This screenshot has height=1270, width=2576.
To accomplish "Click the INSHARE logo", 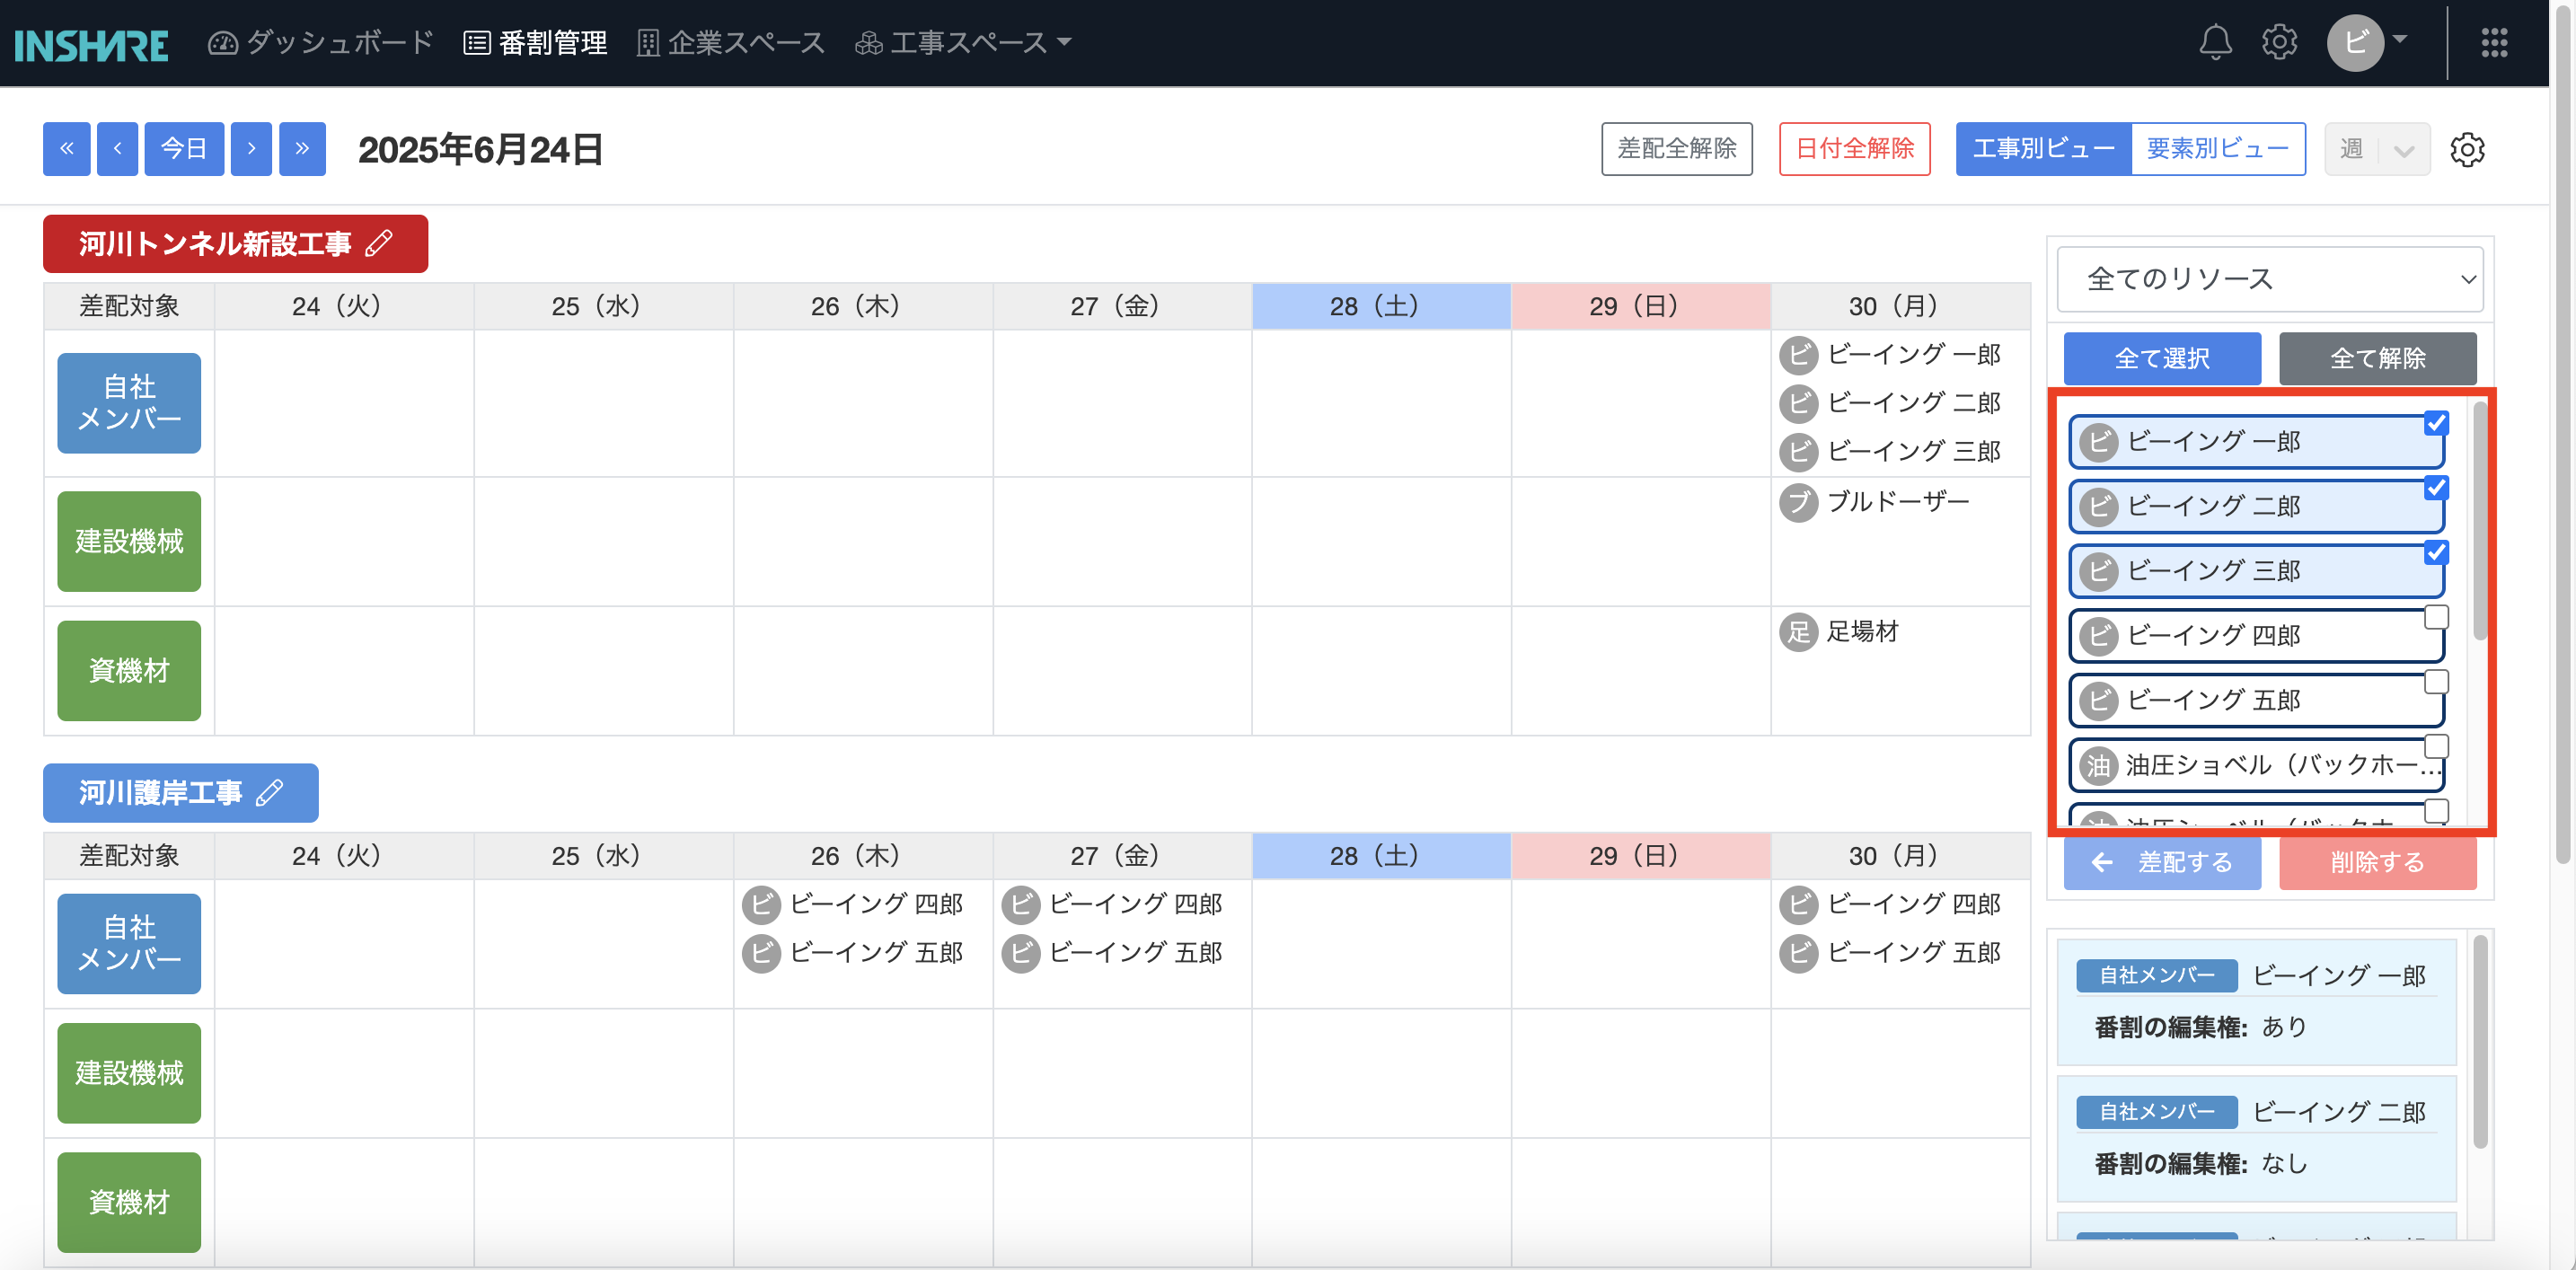I will (x=91, y=45).
